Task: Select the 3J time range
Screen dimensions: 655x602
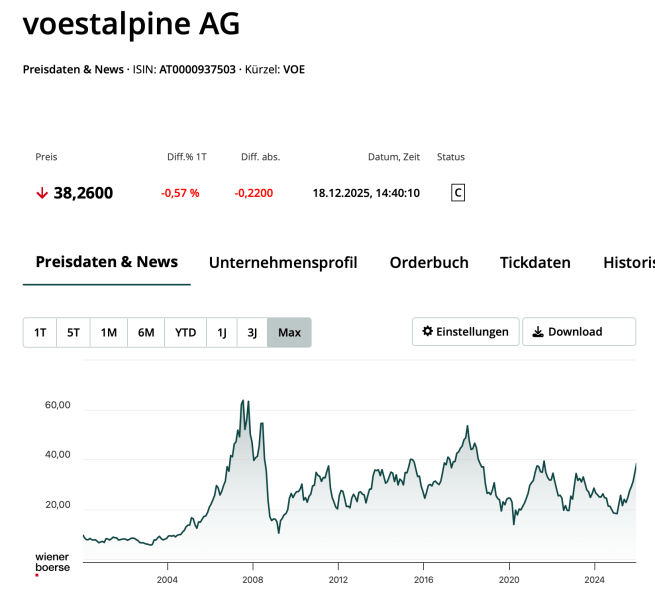Action: [x=252, y=332]
